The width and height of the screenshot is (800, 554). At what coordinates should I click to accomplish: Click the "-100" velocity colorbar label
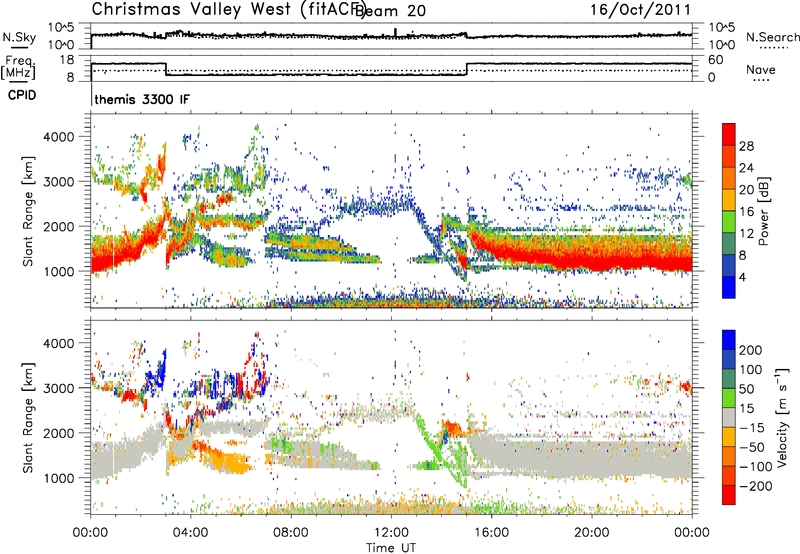(x=756, y=467)
